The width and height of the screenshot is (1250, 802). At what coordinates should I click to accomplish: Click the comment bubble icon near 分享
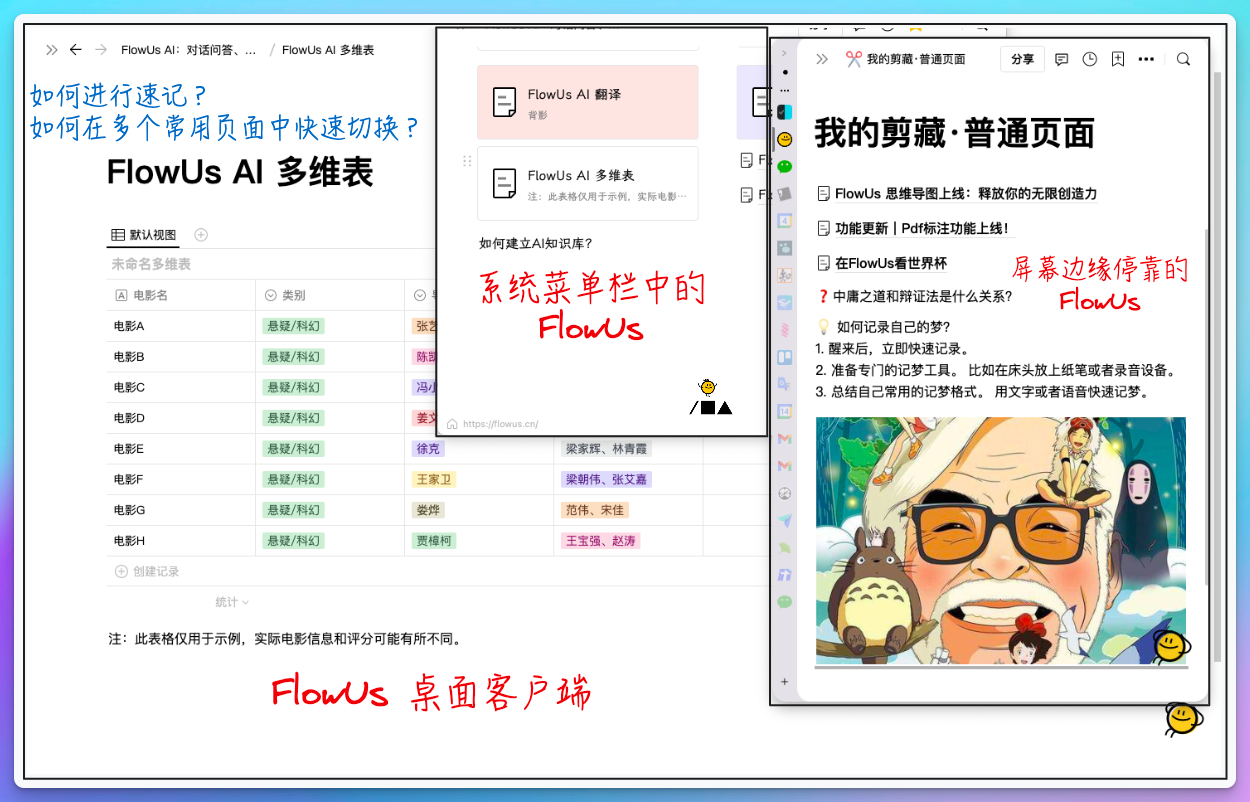pyautogui.click(x=1060, y=59)
